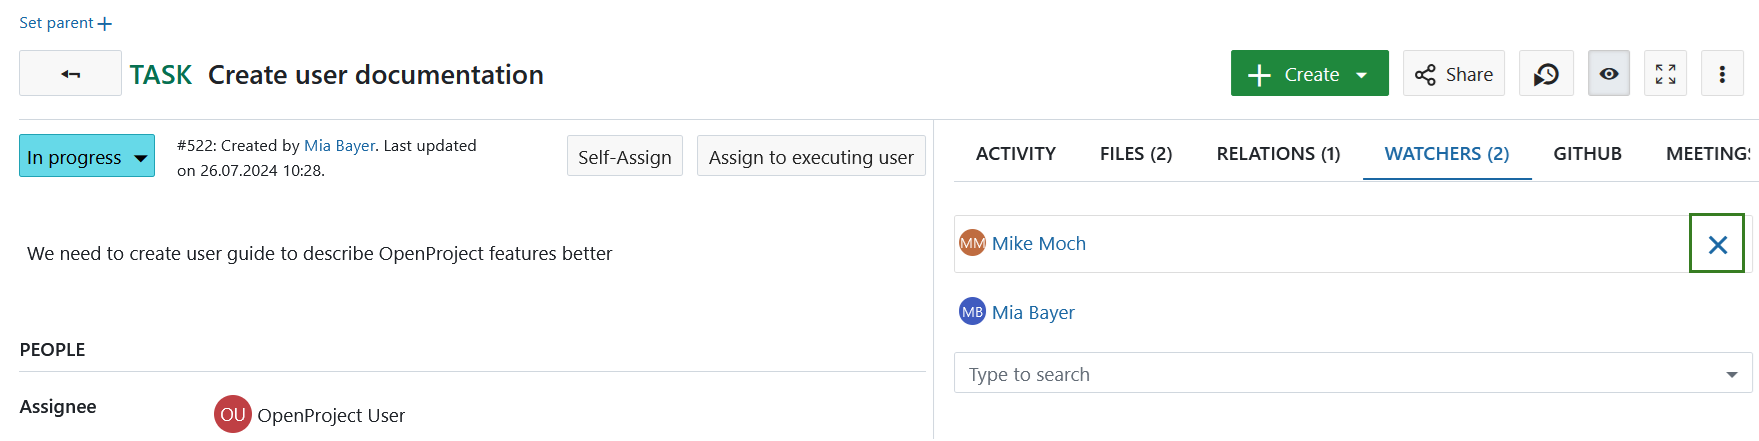Enter fullscreen view with expand icon

[x=1665, y=74]
